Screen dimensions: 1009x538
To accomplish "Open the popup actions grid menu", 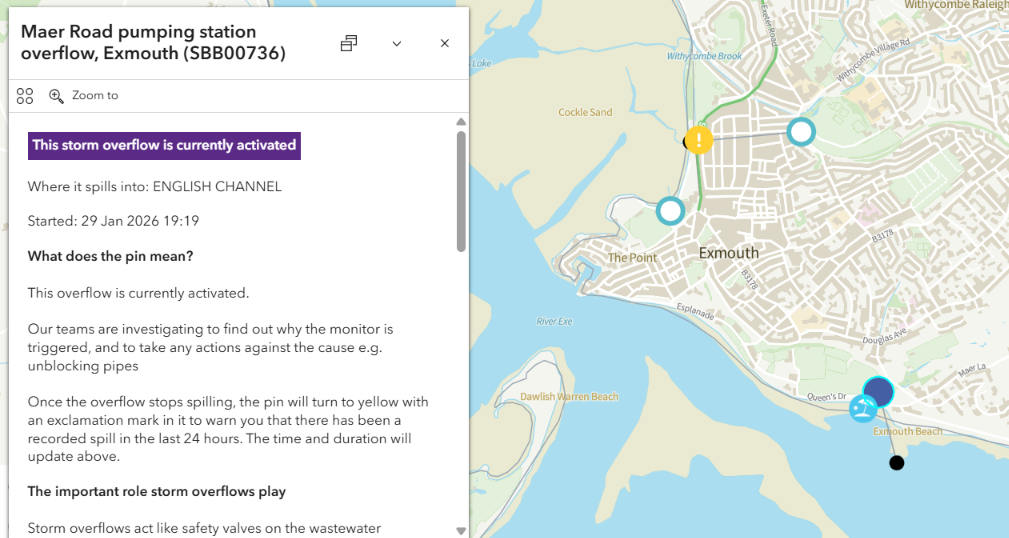I will (x=25, y=96).
